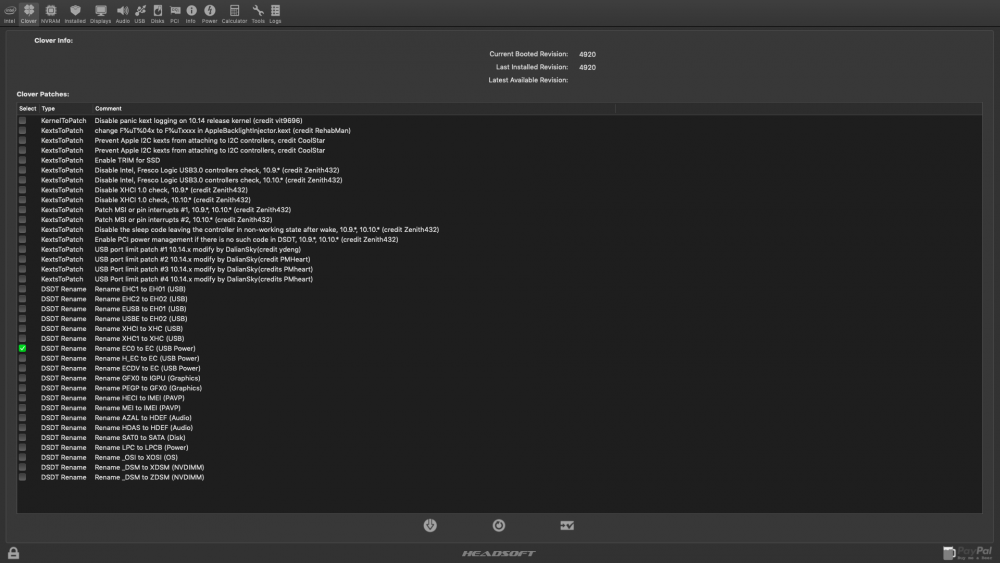Select 'change F%uT%04x to F%uTxxxx' patch row

[499, 131]
